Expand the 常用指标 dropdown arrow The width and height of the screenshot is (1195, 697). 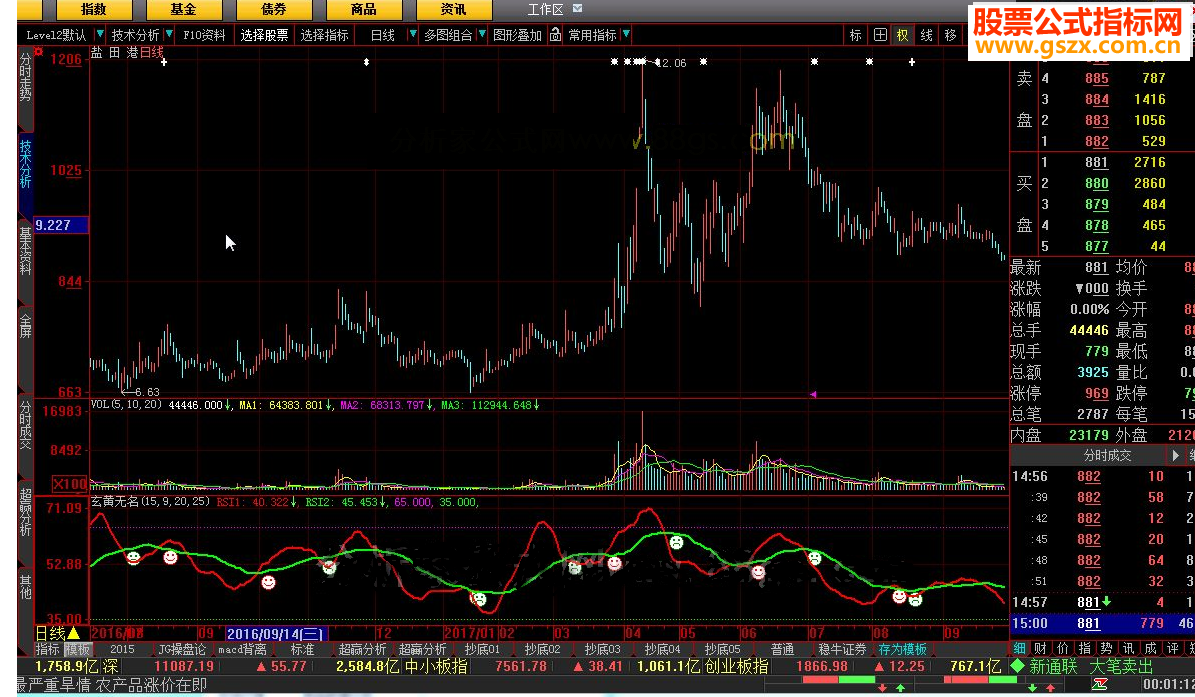(625, 35)
